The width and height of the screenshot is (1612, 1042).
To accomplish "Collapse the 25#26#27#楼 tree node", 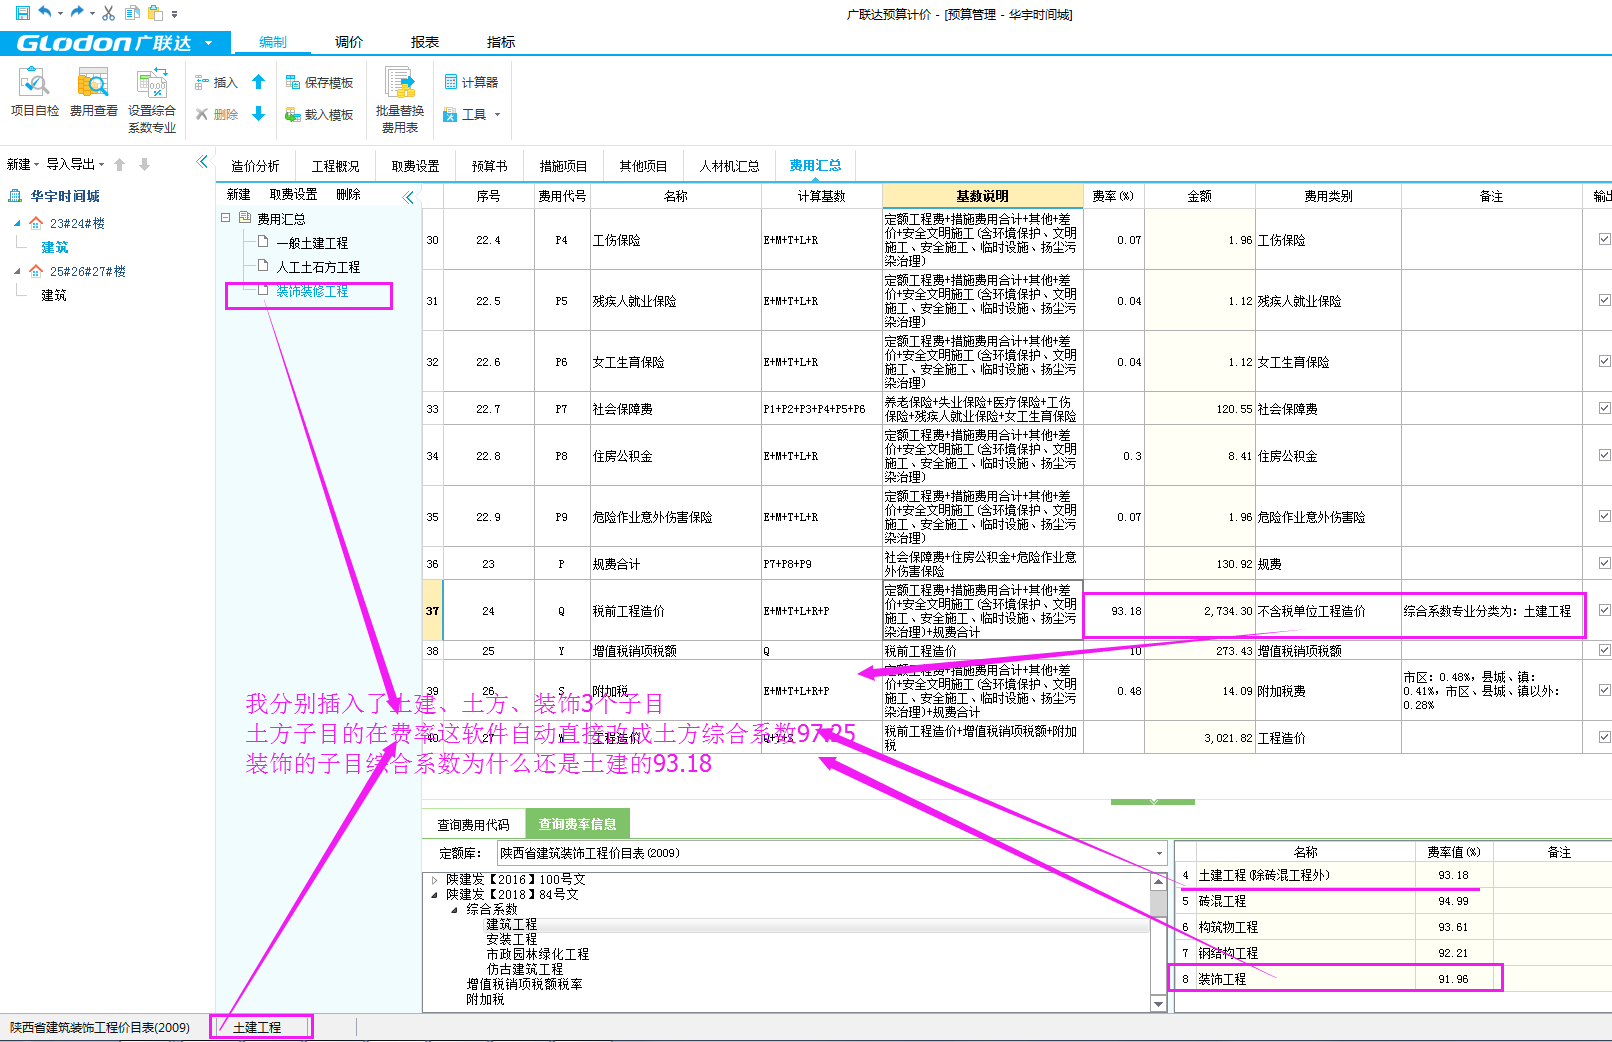I will point(17,271).
